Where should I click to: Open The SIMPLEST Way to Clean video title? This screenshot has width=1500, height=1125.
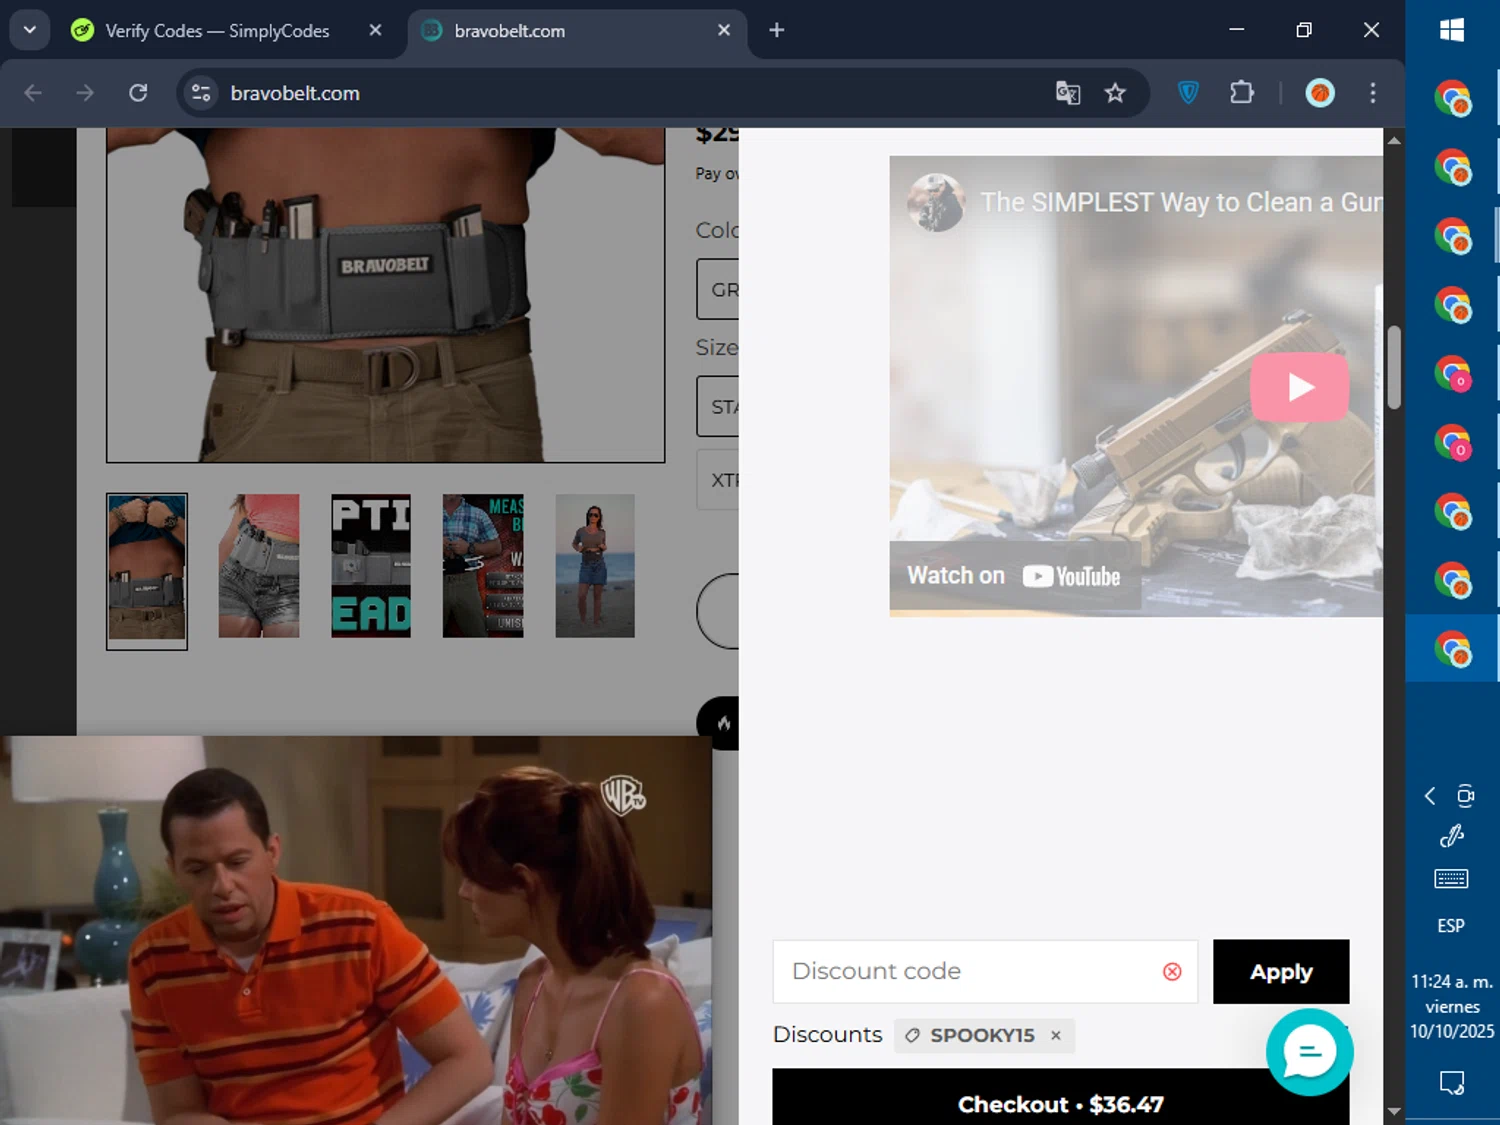(x=1181, y=202)
